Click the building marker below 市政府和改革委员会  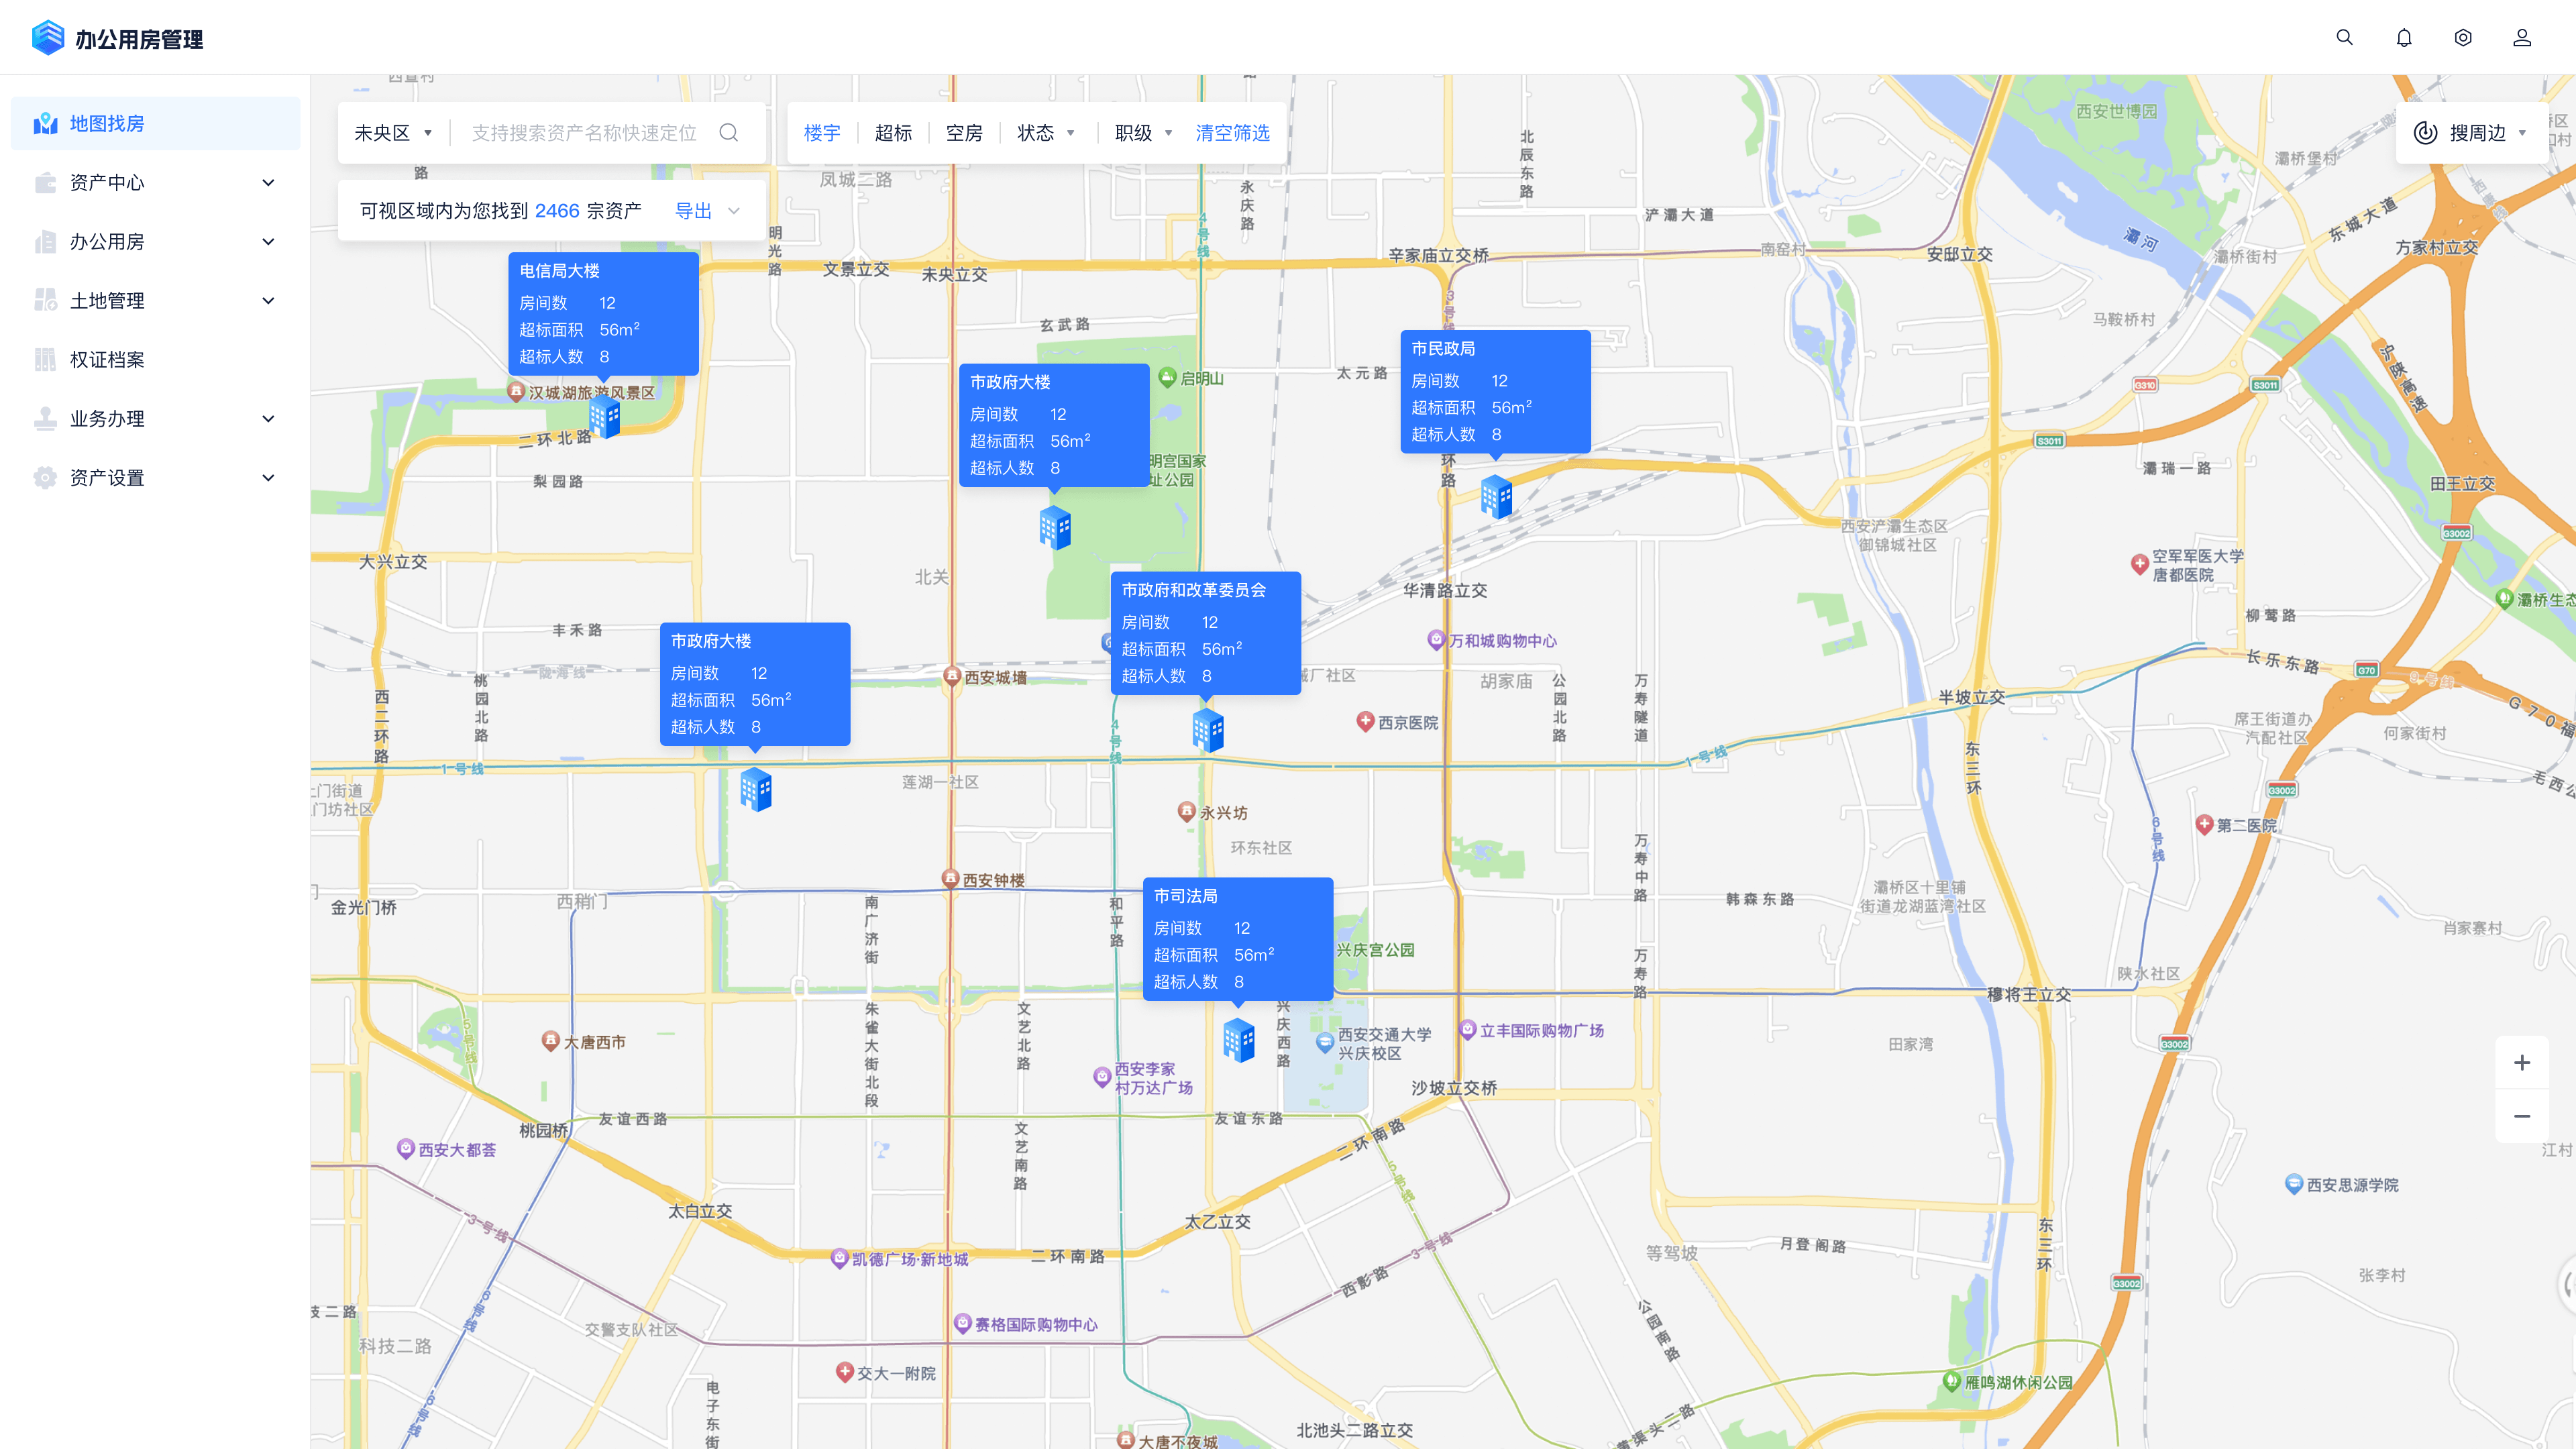[1208, 731]
